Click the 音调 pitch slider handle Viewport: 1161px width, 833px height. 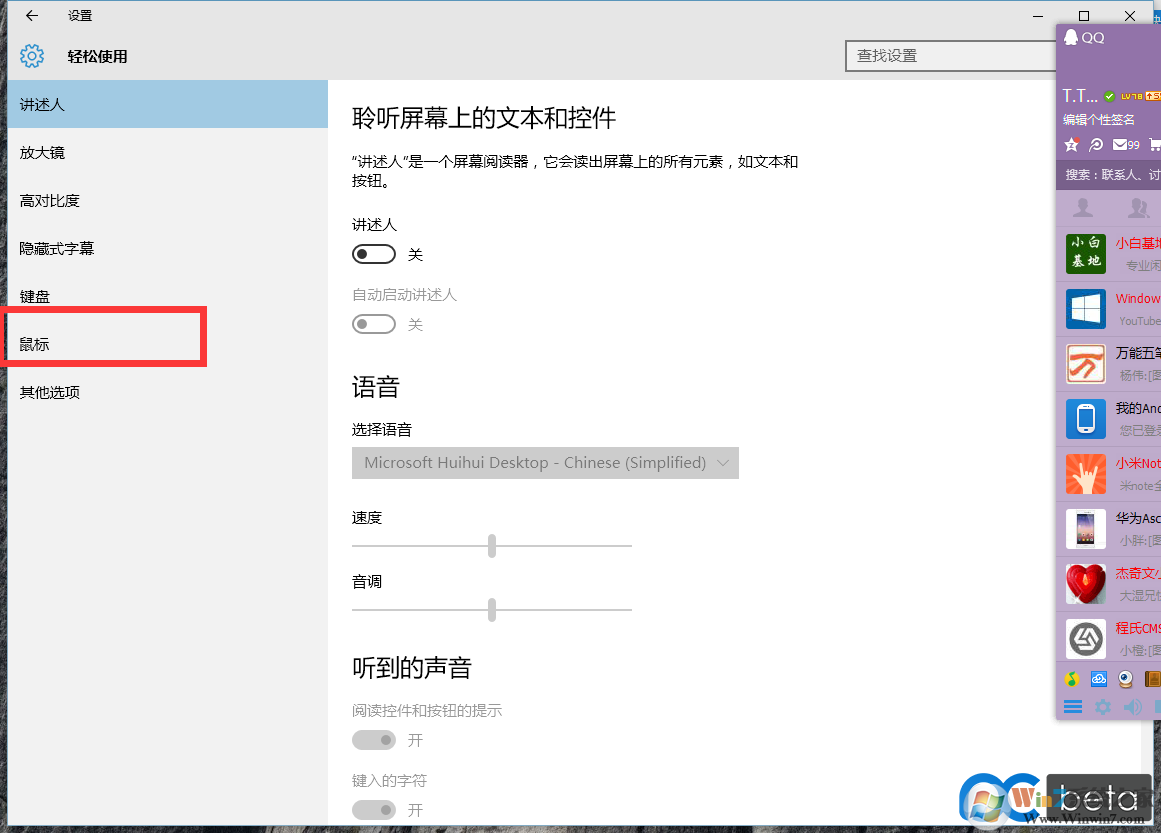492,610
